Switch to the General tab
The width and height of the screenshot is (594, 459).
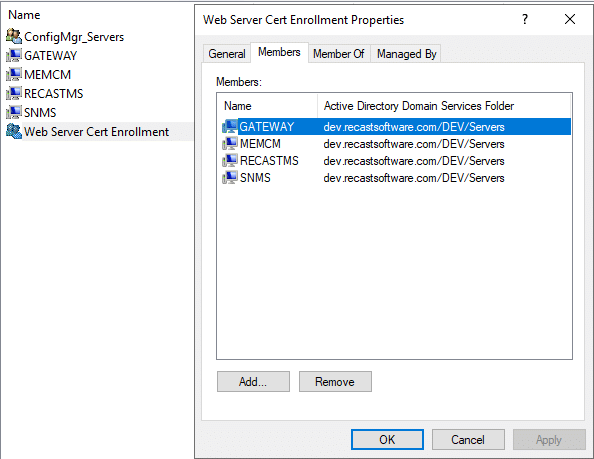click(227, 54)
